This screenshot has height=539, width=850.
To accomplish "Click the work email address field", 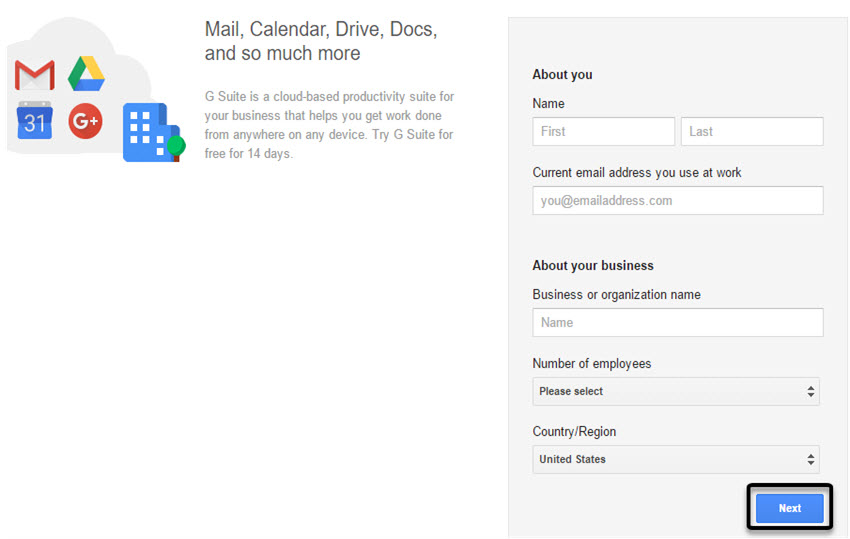I will tap(677, 200).
